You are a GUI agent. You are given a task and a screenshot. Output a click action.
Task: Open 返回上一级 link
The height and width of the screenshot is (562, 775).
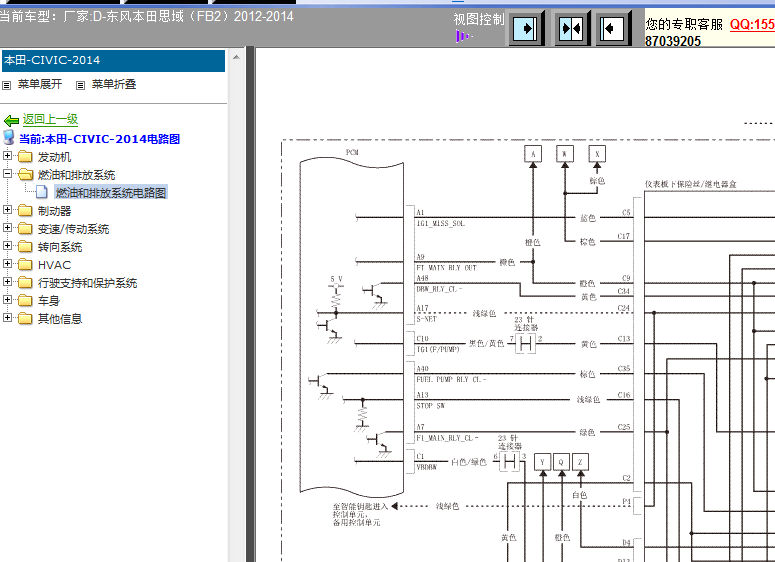click(x=50, y=119)
